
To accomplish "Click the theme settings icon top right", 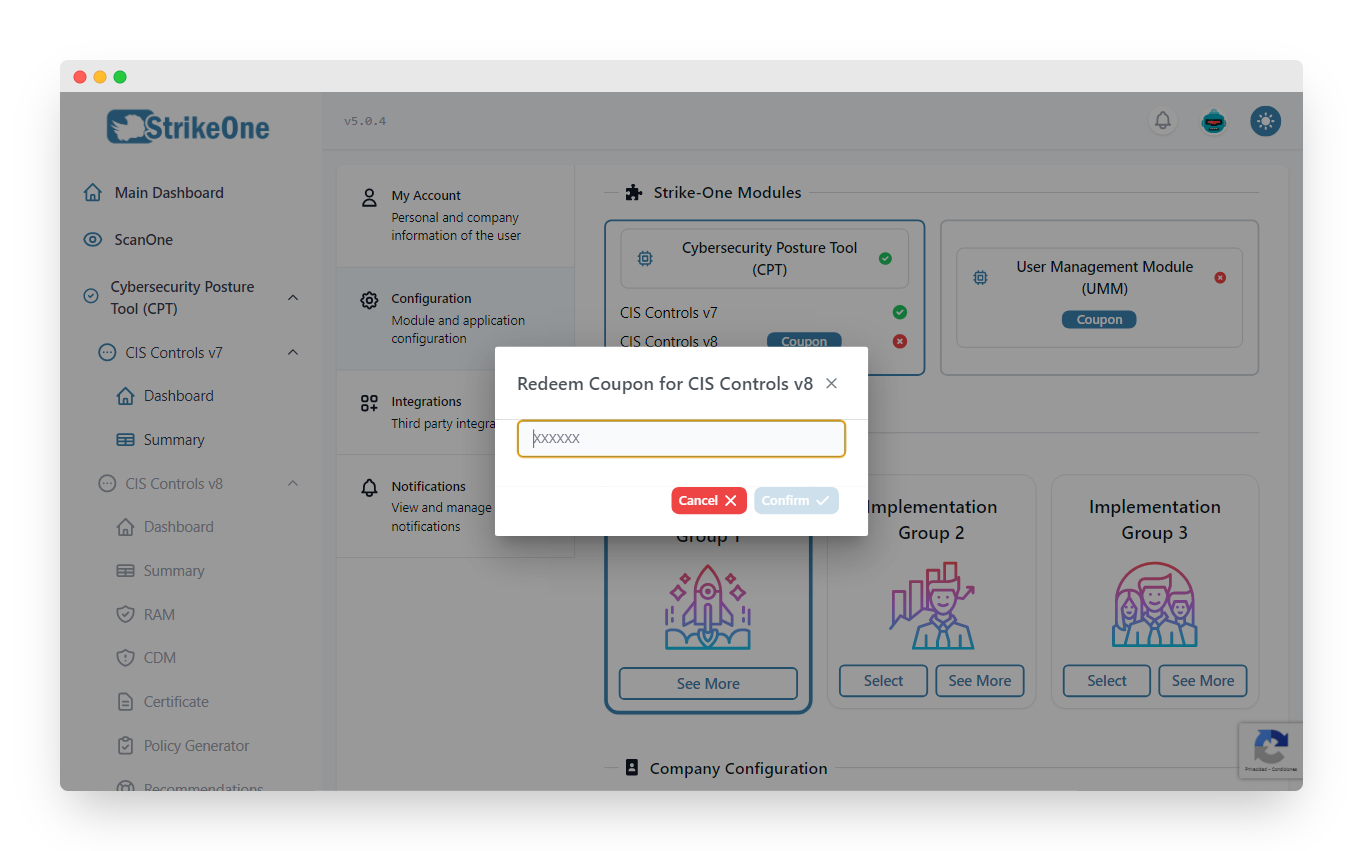I will tap(1265, 120).
